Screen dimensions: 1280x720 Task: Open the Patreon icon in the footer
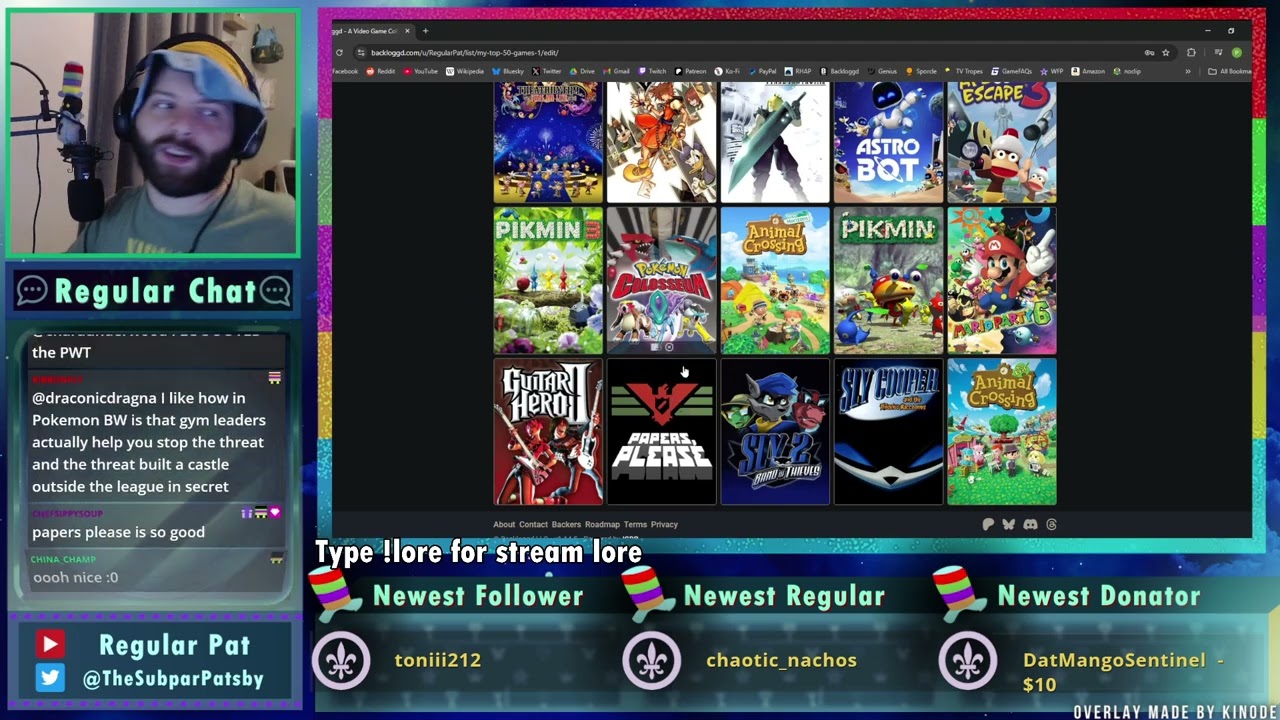(988, 524)
